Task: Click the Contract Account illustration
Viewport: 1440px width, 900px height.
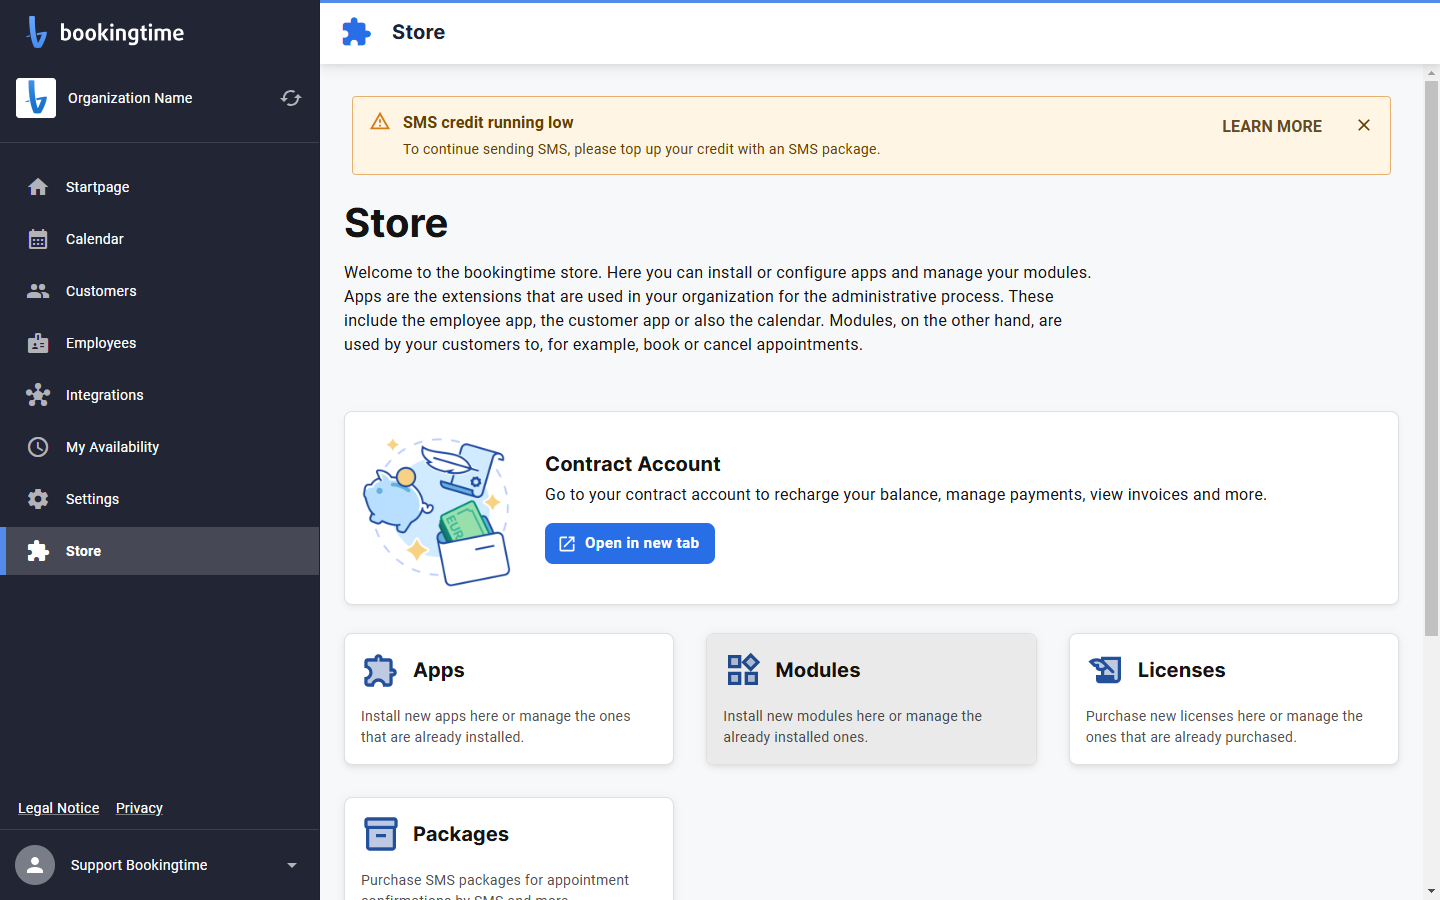Action: (x=437, y=510)
